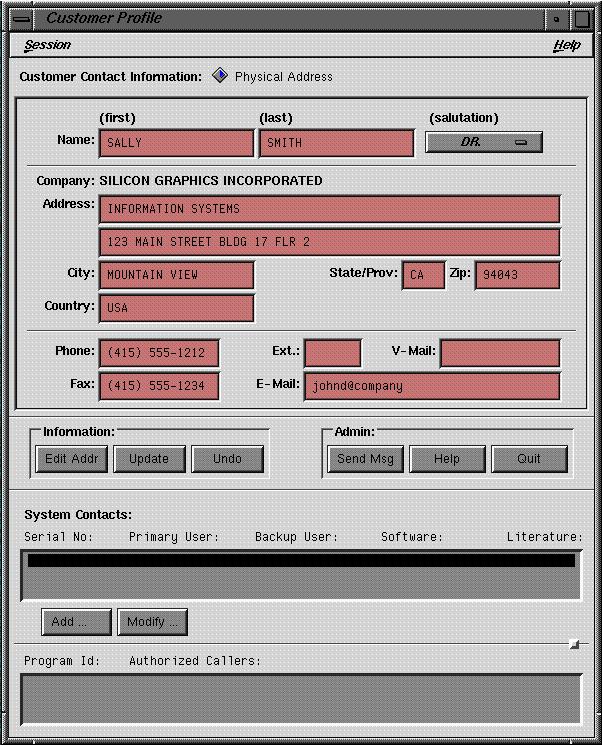
Task: Open the window menu icon in title bar
Action: pyautogui.click(x=20, y=18)
